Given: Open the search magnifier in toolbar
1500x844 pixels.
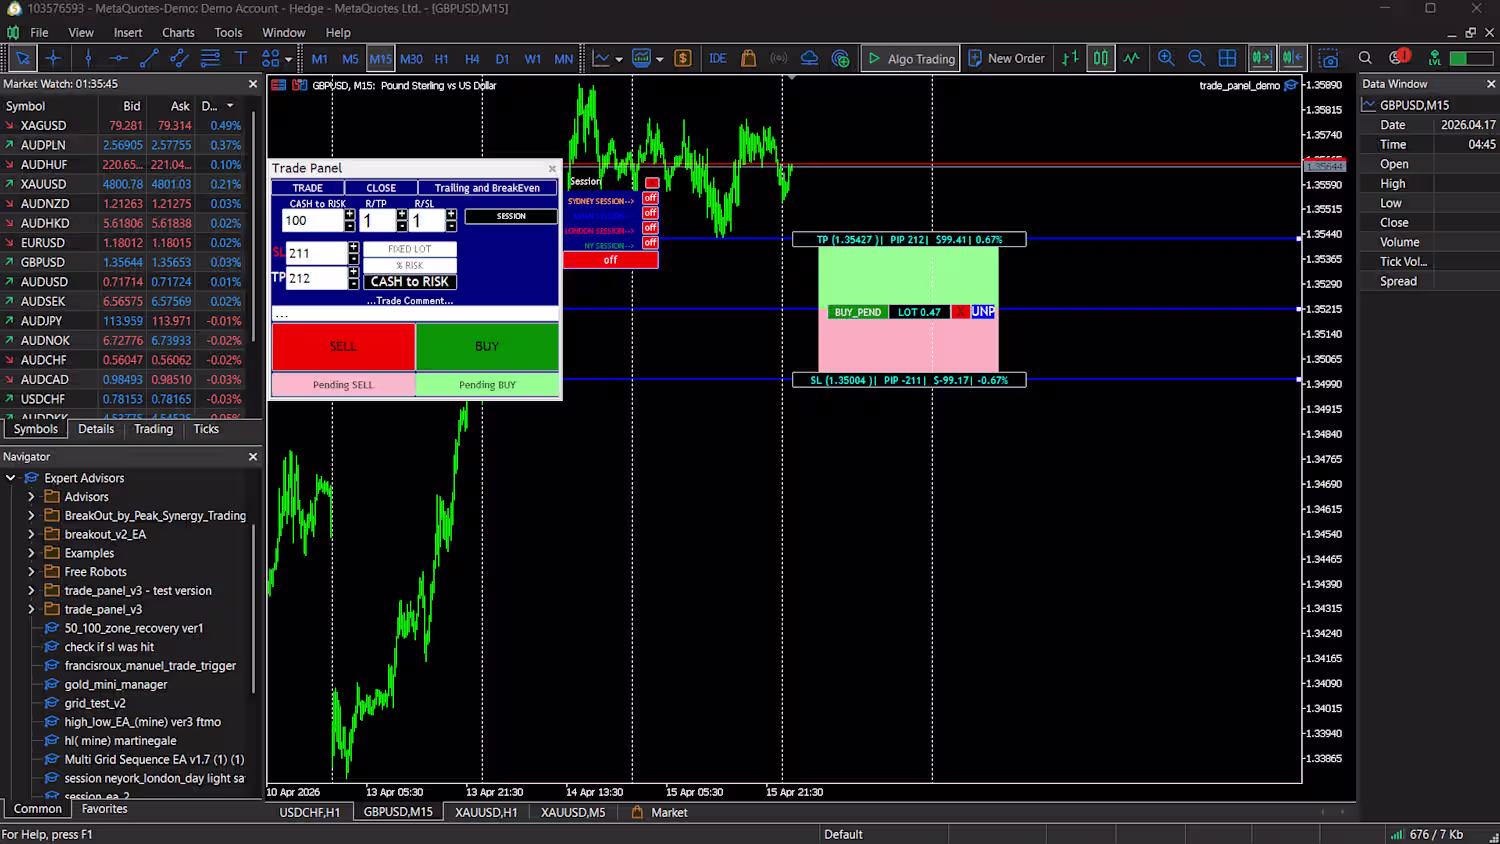Looking at the screenshot, I should pos(1365,59).
